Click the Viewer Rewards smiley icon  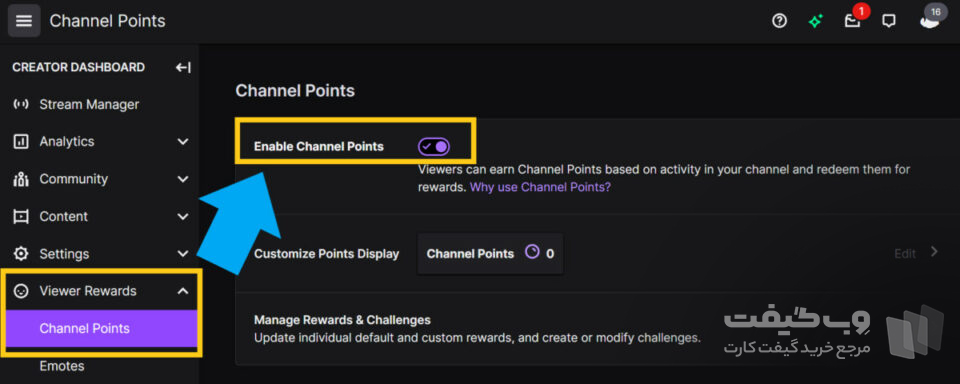pos(21,292)
